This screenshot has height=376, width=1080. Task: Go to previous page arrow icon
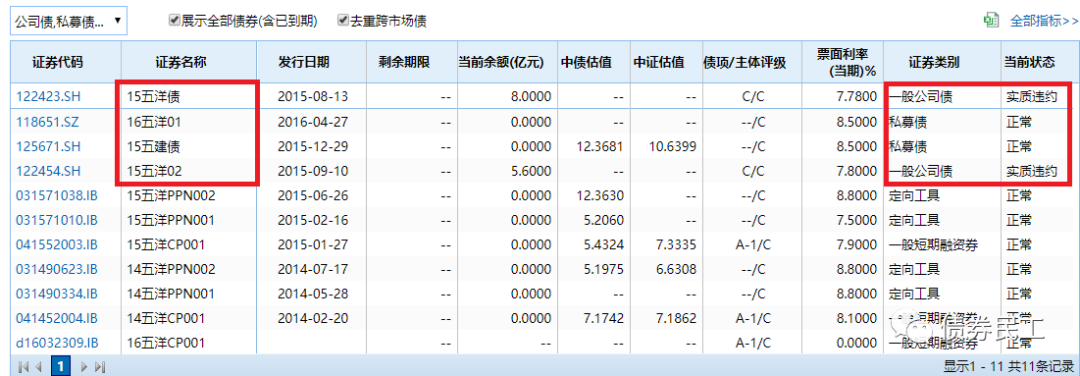(39, 367)
